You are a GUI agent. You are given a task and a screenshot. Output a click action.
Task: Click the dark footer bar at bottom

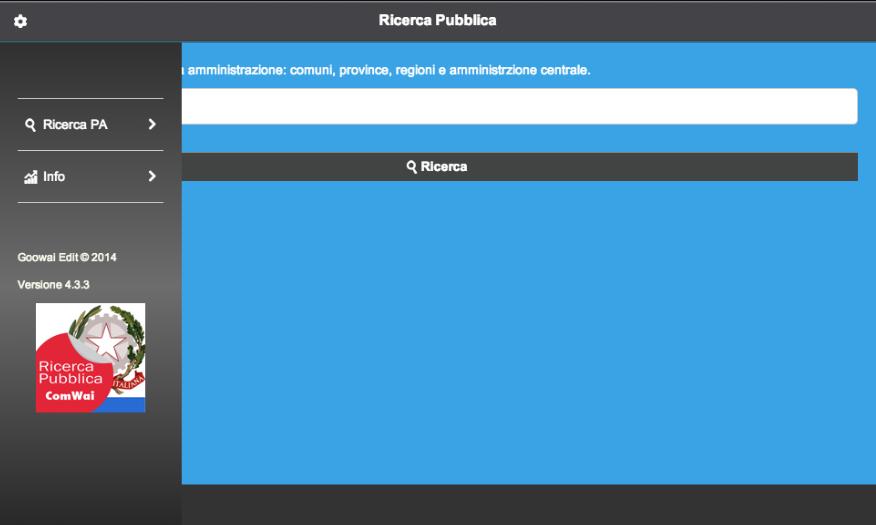point(520,505)
